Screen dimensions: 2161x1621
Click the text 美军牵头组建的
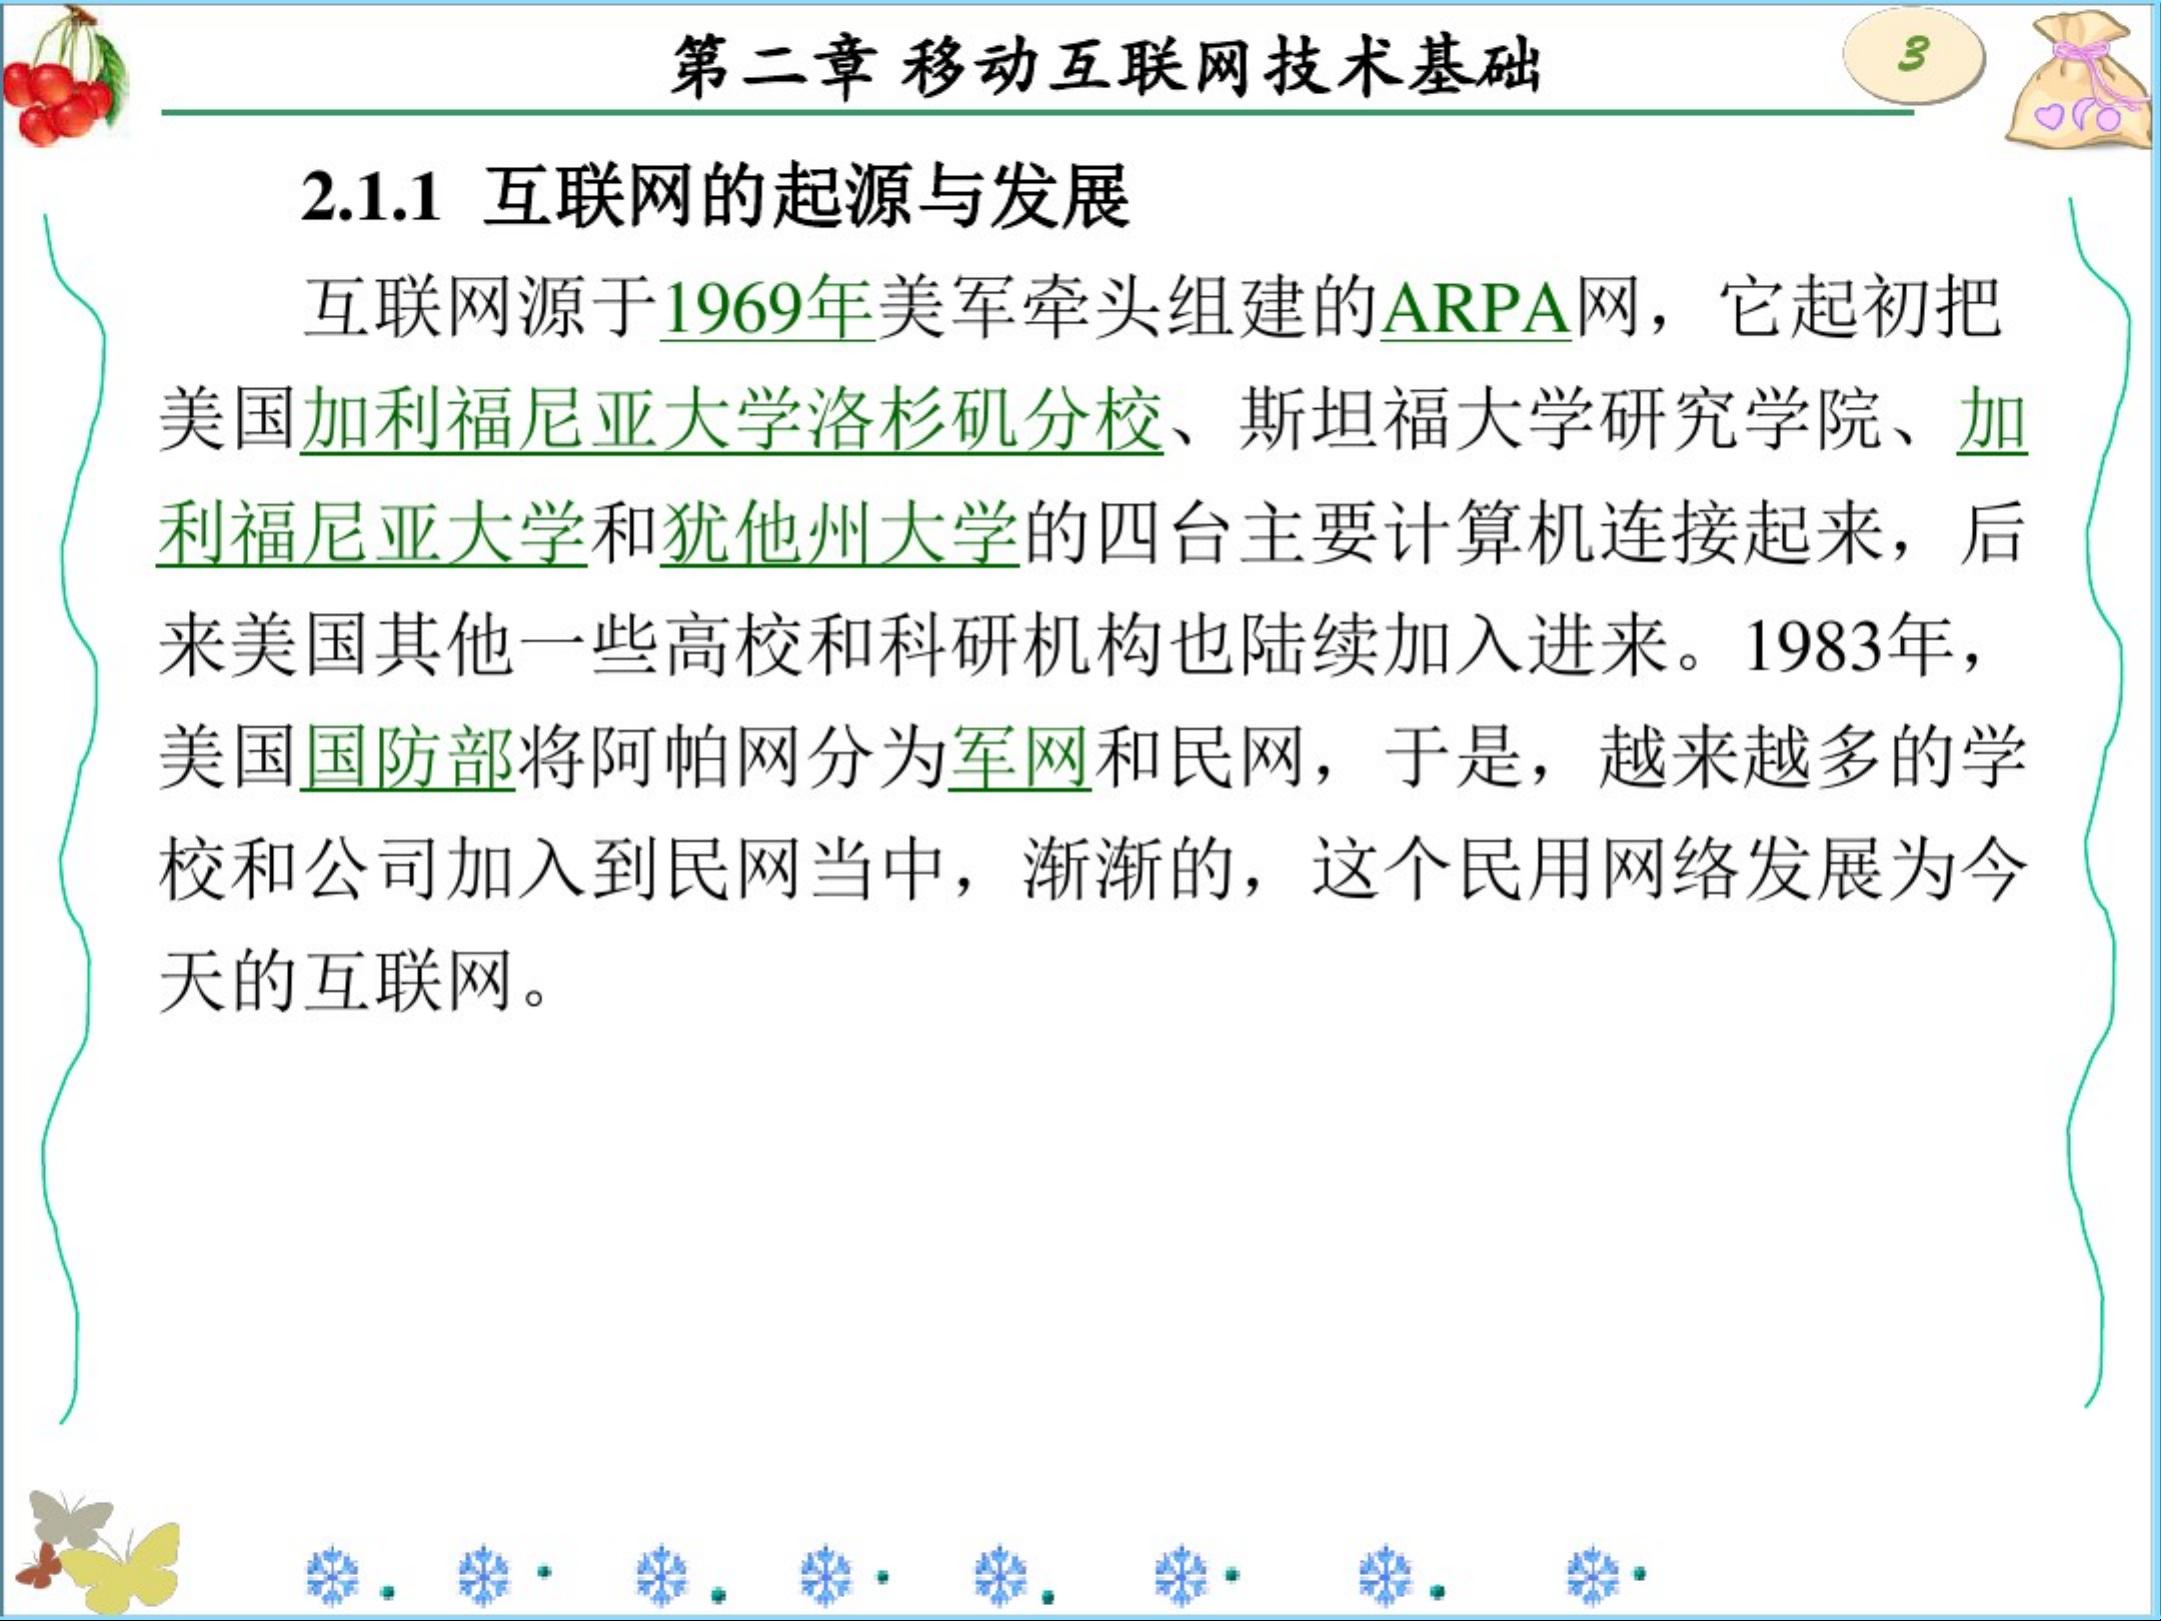point(1128,307)
